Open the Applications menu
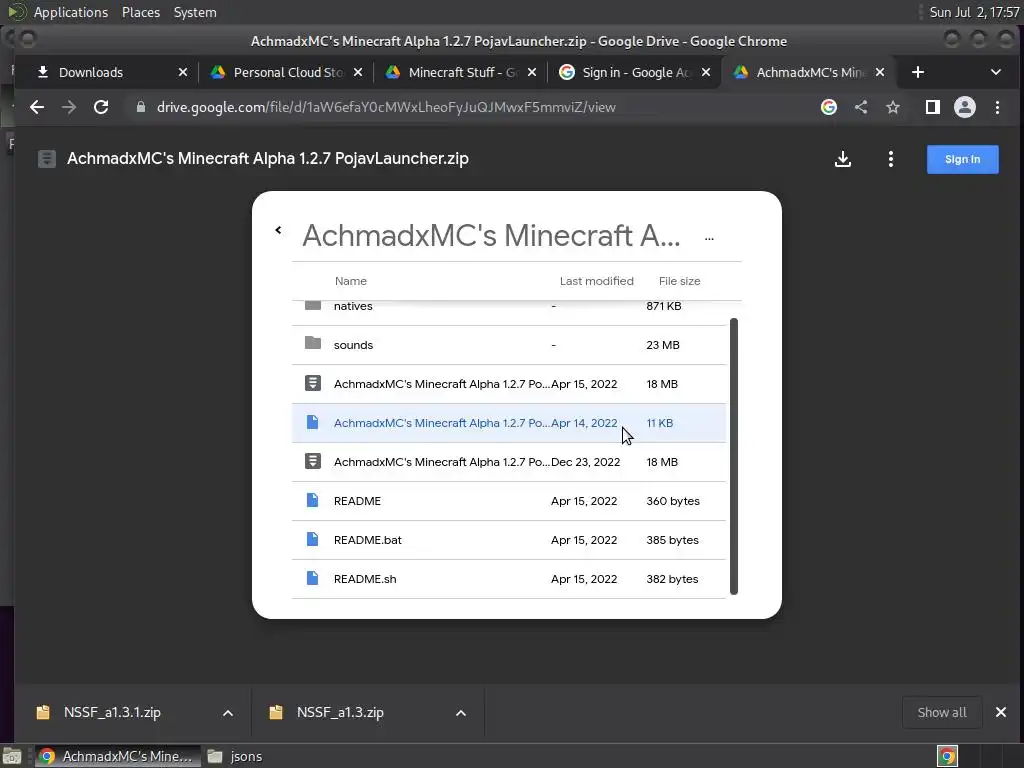 pos(71,12)
